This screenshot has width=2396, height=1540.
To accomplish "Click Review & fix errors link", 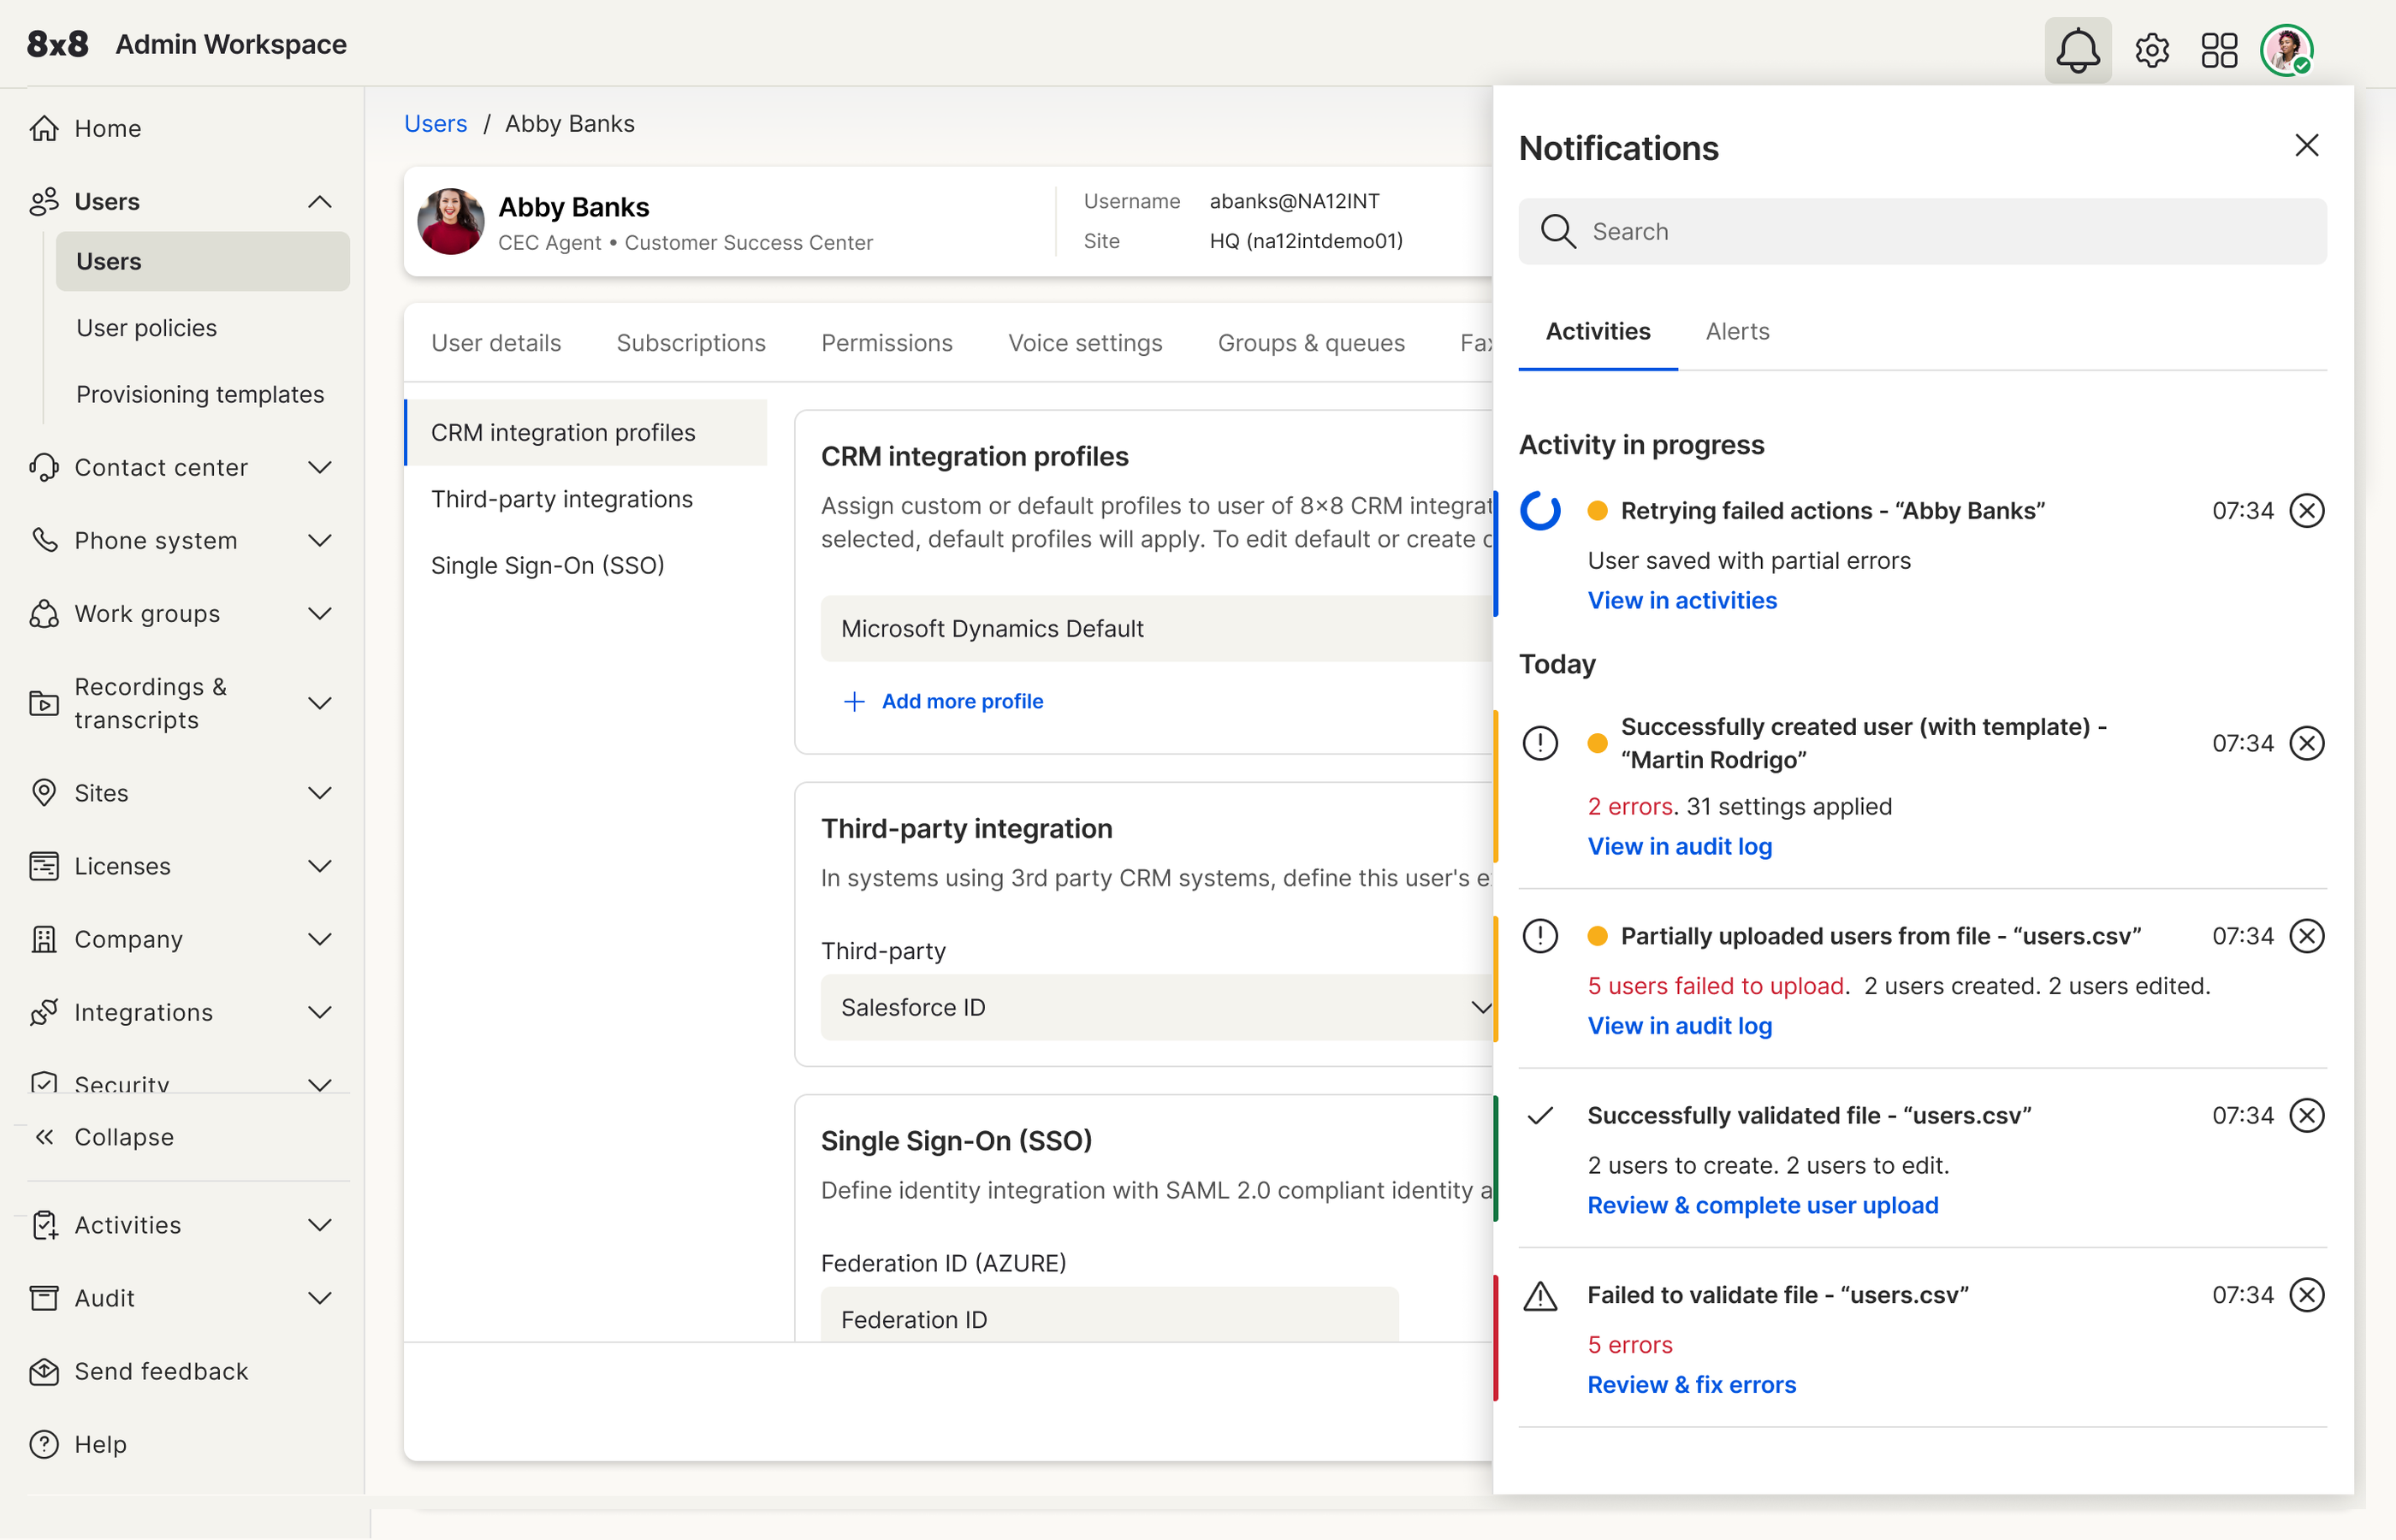I will click(1692, 1385).
